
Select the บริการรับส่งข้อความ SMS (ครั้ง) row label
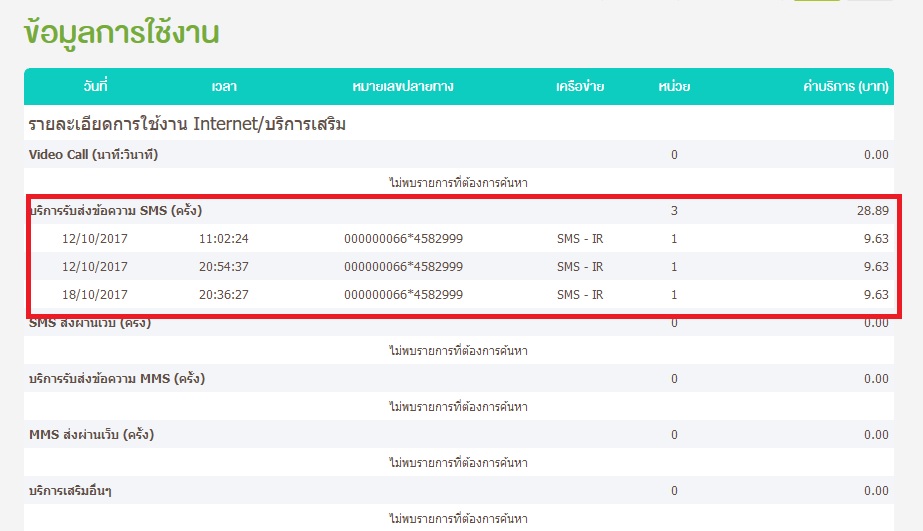[115, 210]
